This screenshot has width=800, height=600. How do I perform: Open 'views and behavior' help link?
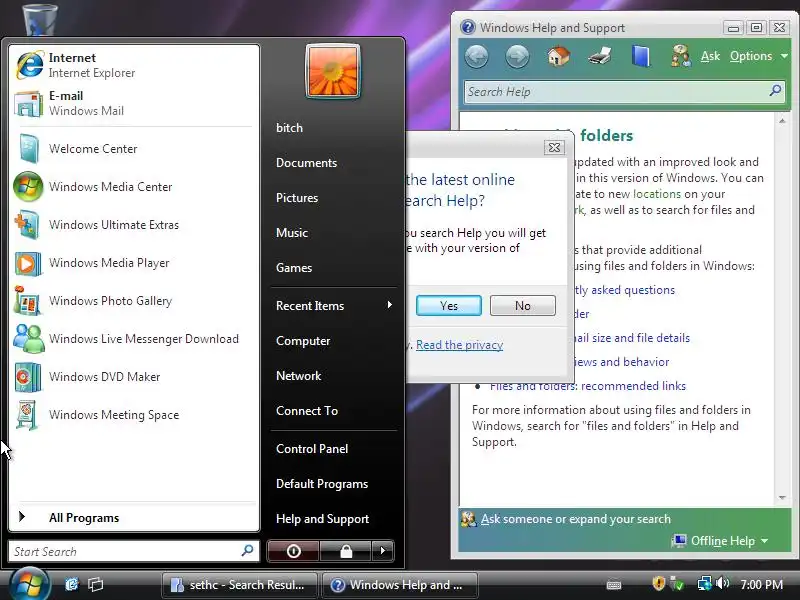[x=621, y=362]
